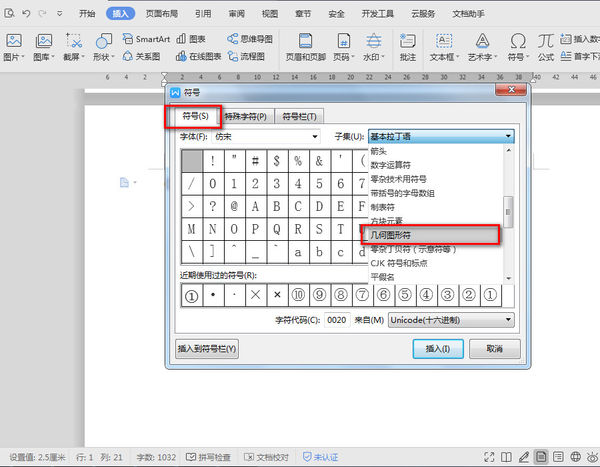The height and width of the screenshot is (467, 600).
Task: Open the Unicode source (来自) dropdown
Action: pyautogui.click(x=451, y=320)
